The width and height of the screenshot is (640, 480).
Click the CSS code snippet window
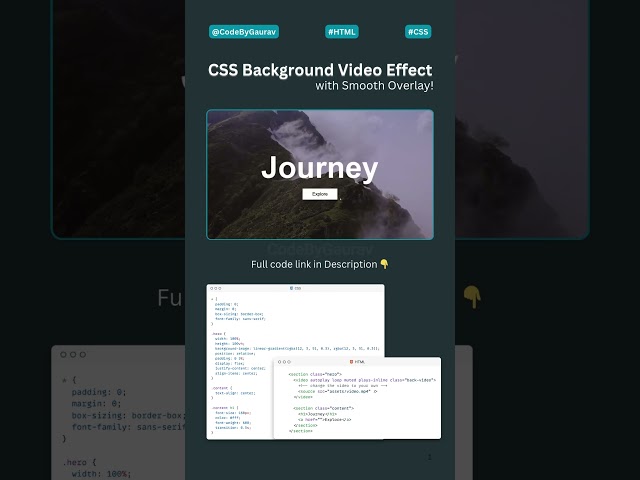(x=295, y=362)
